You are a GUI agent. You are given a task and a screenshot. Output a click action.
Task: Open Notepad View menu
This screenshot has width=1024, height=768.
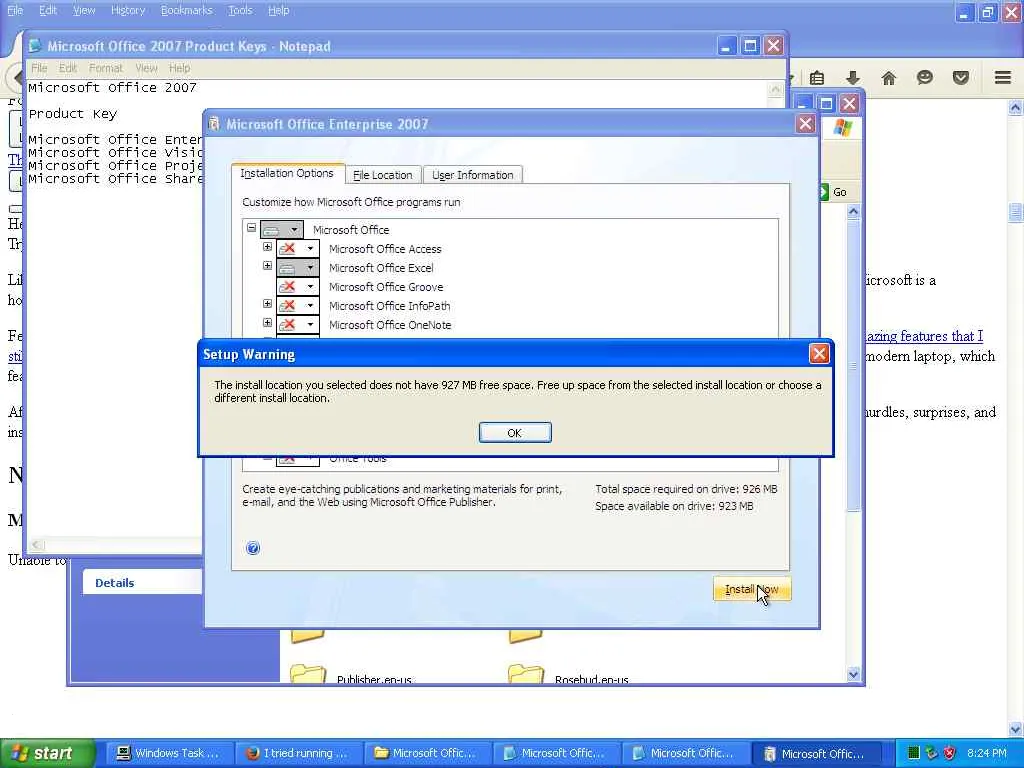[146, 68]
